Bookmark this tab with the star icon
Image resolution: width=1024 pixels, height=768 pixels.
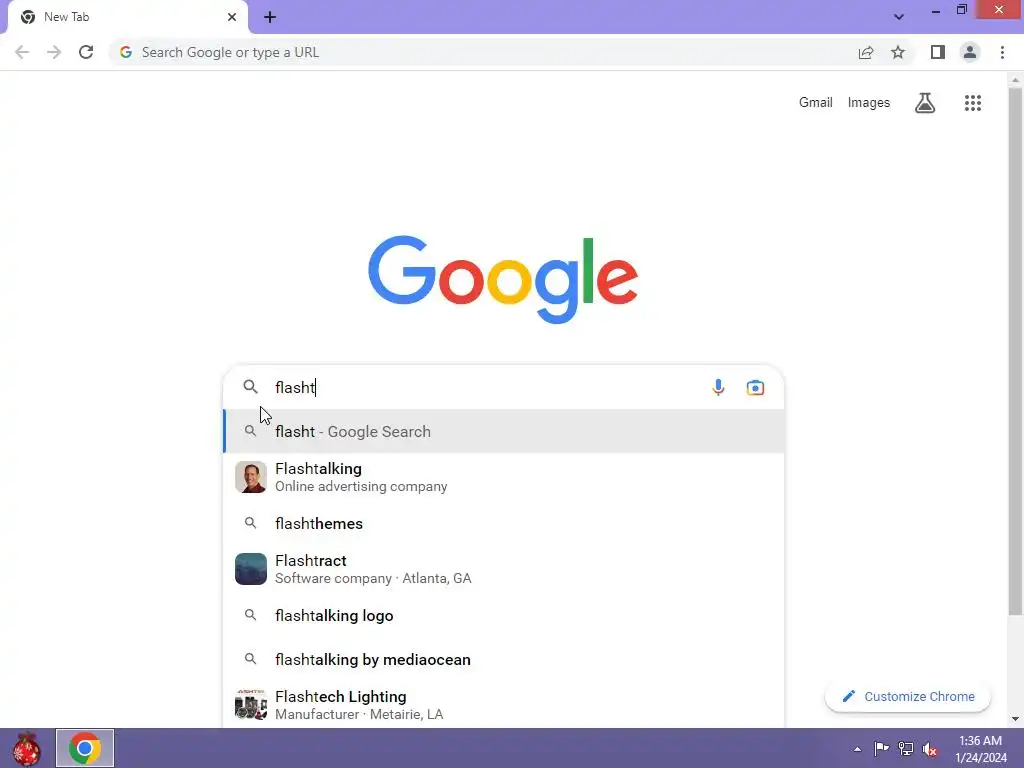coord(898,52)
